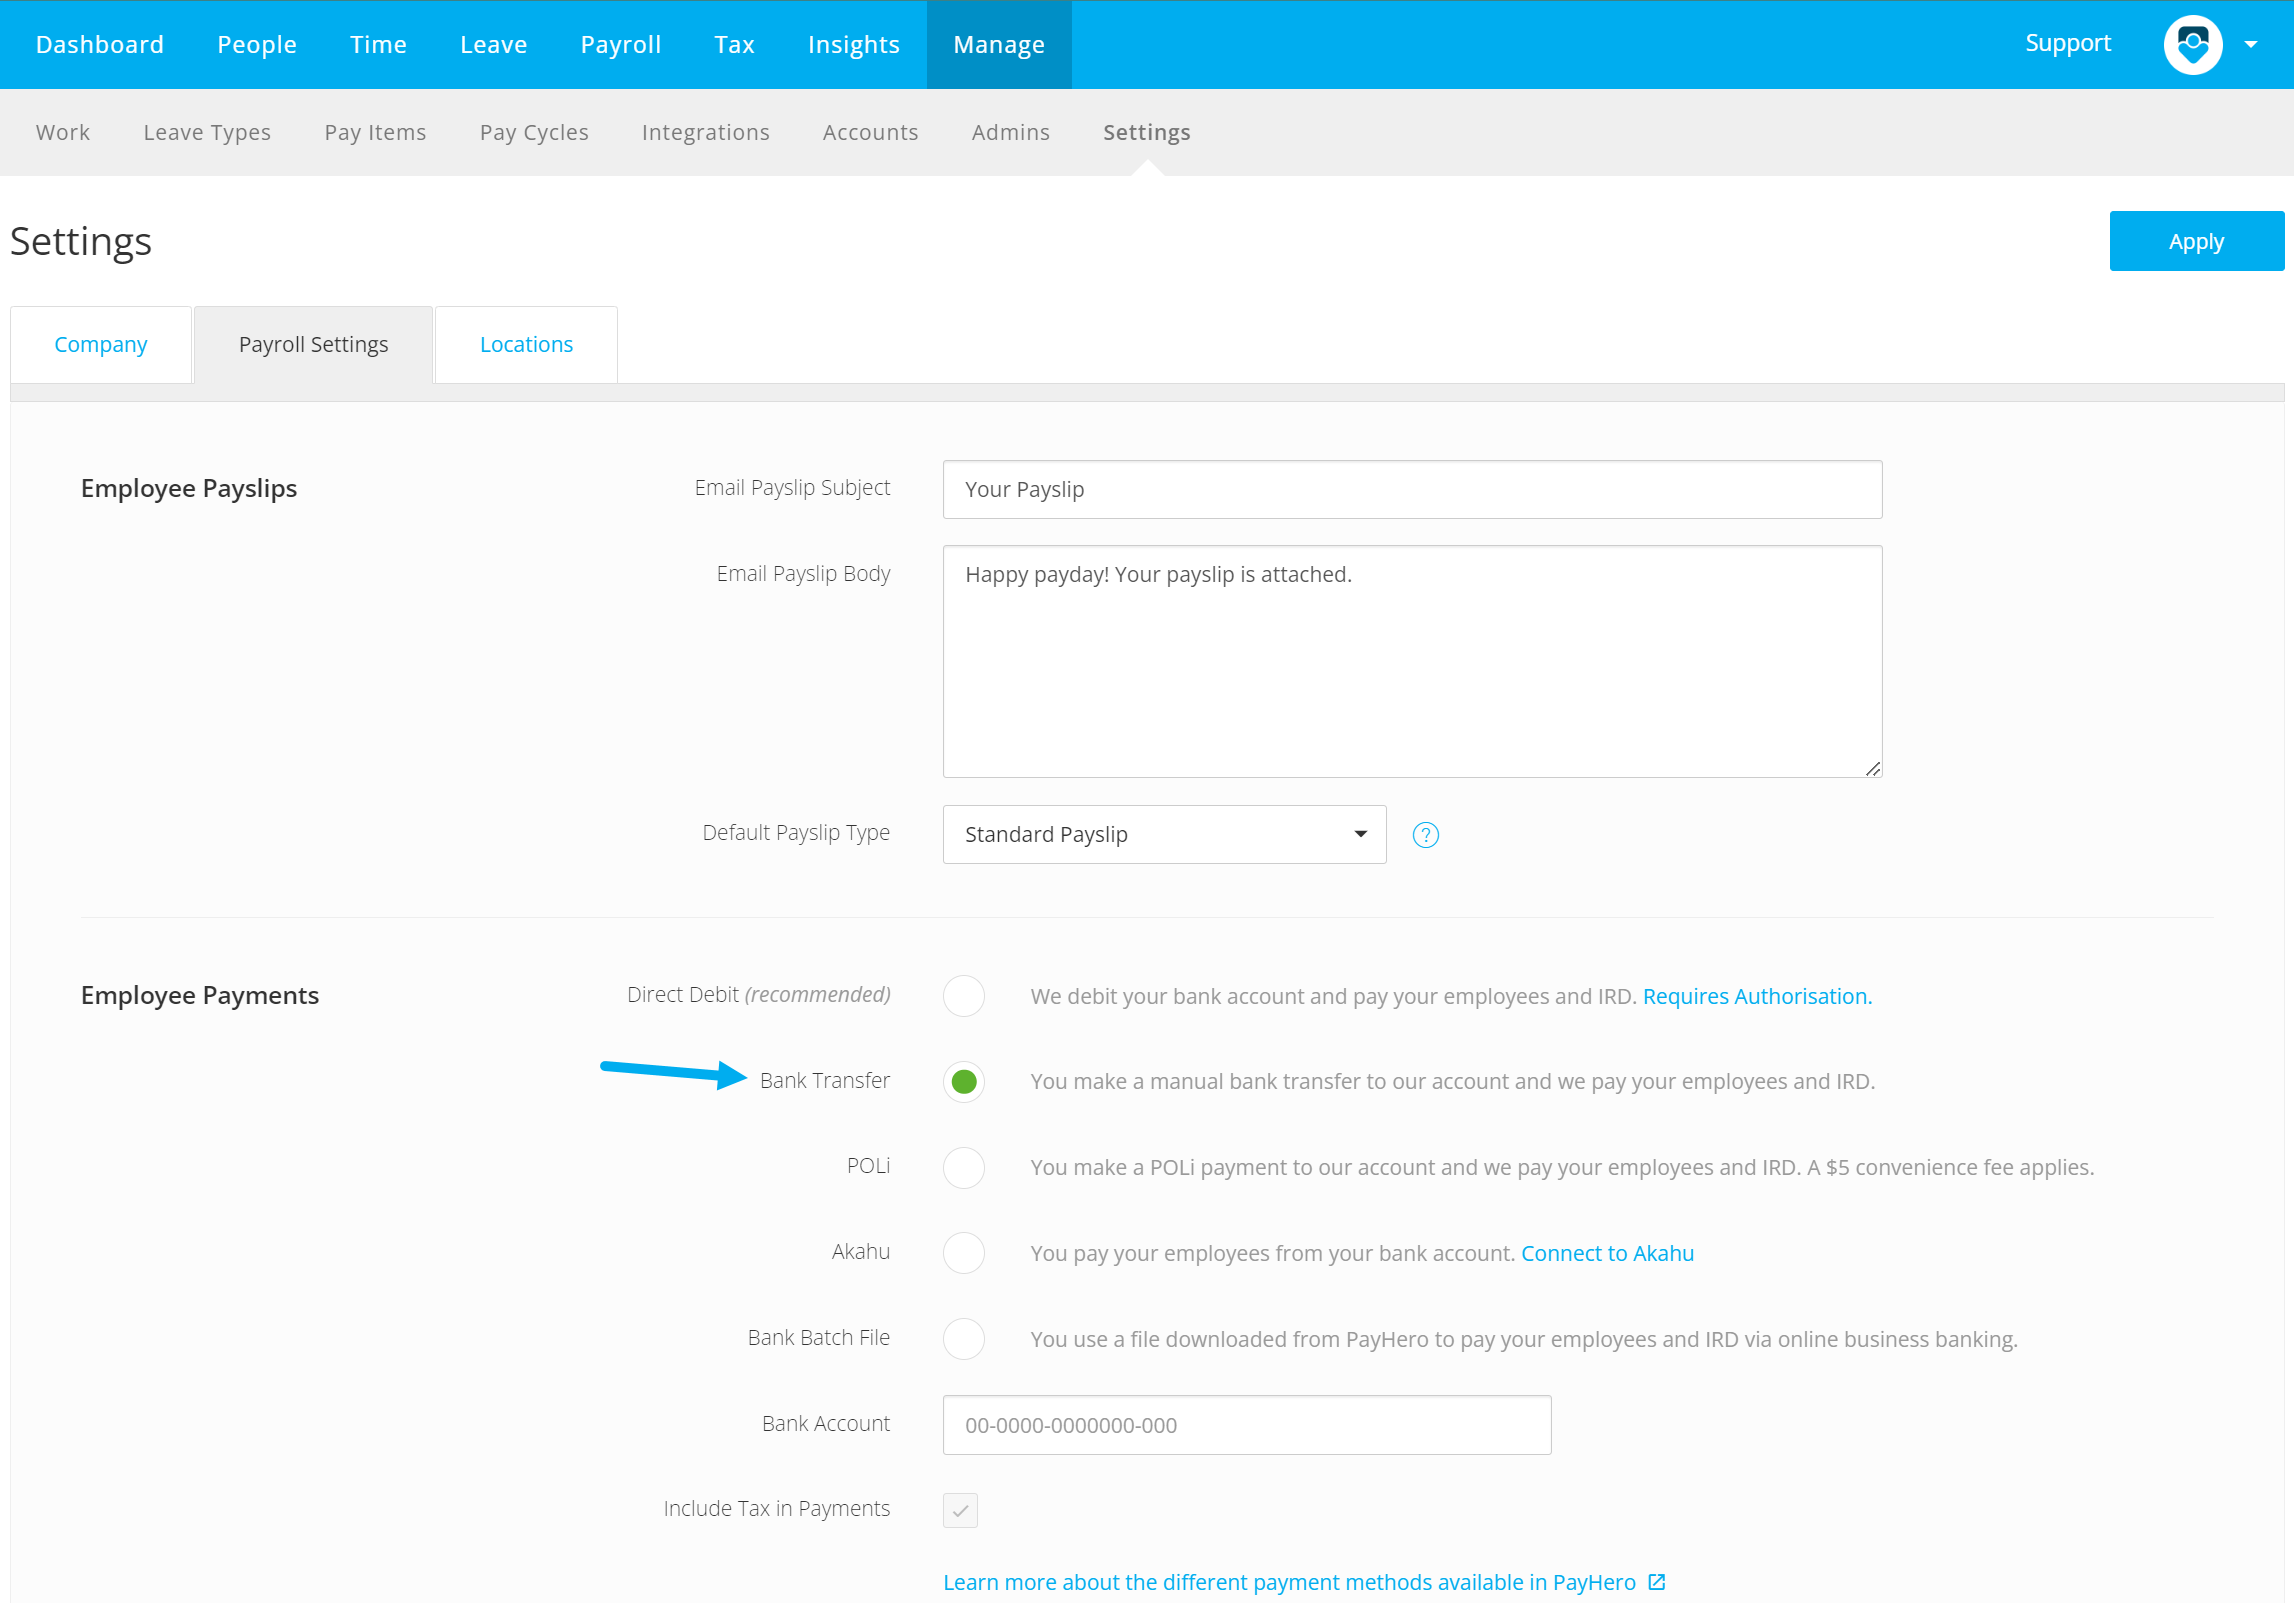2294x1603 pixels.
Task: Open the Tax menu
Action: [734, 45]
